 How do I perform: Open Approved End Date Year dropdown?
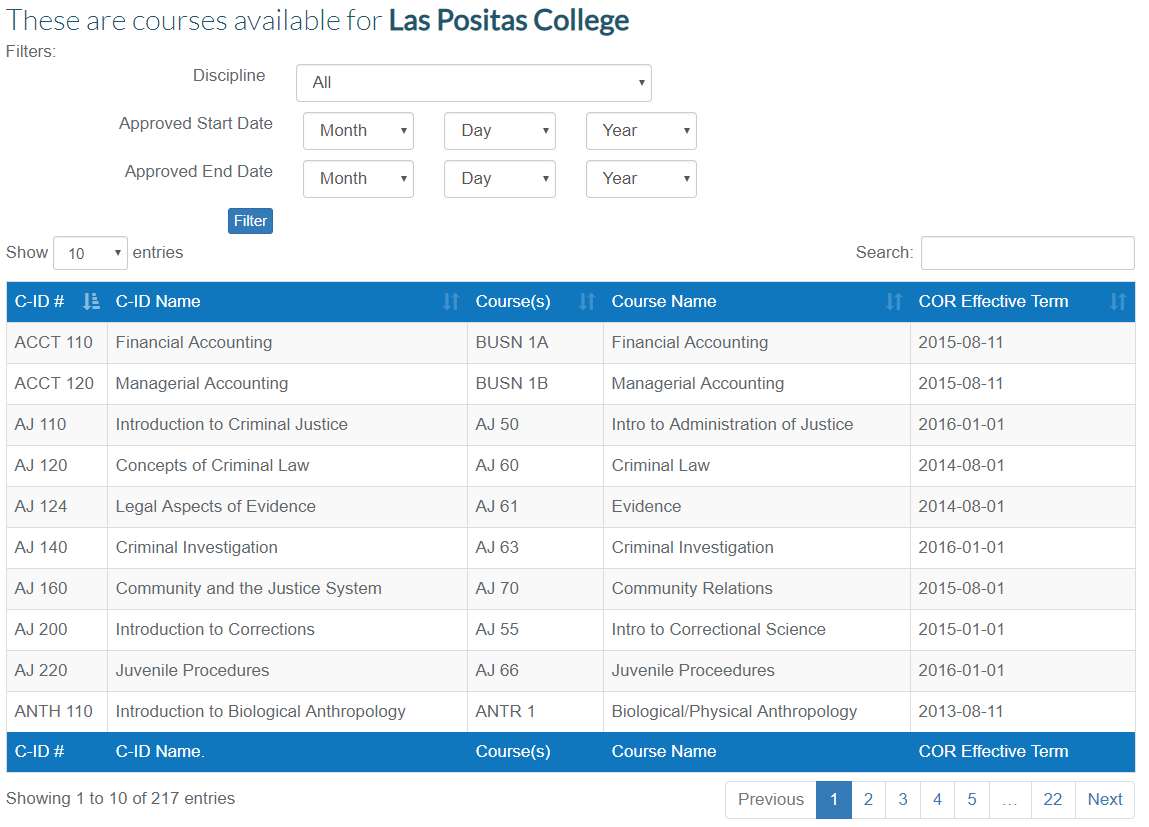coord(641,179)
